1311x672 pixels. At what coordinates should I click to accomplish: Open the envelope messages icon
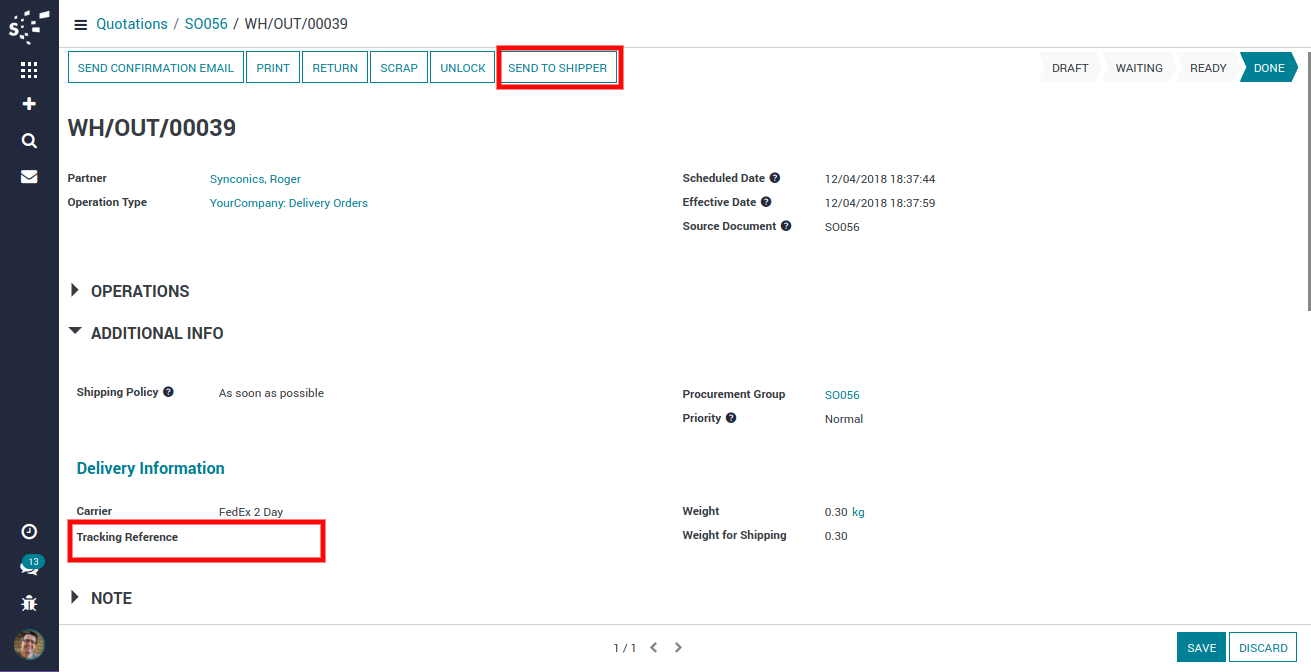coord(29,177)
